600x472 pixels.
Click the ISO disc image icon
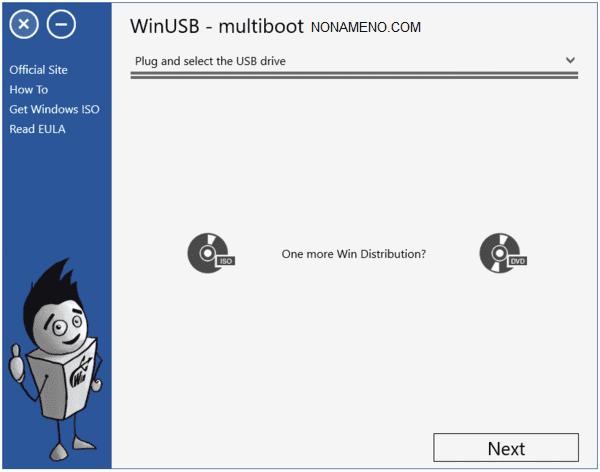click(207, 254)
